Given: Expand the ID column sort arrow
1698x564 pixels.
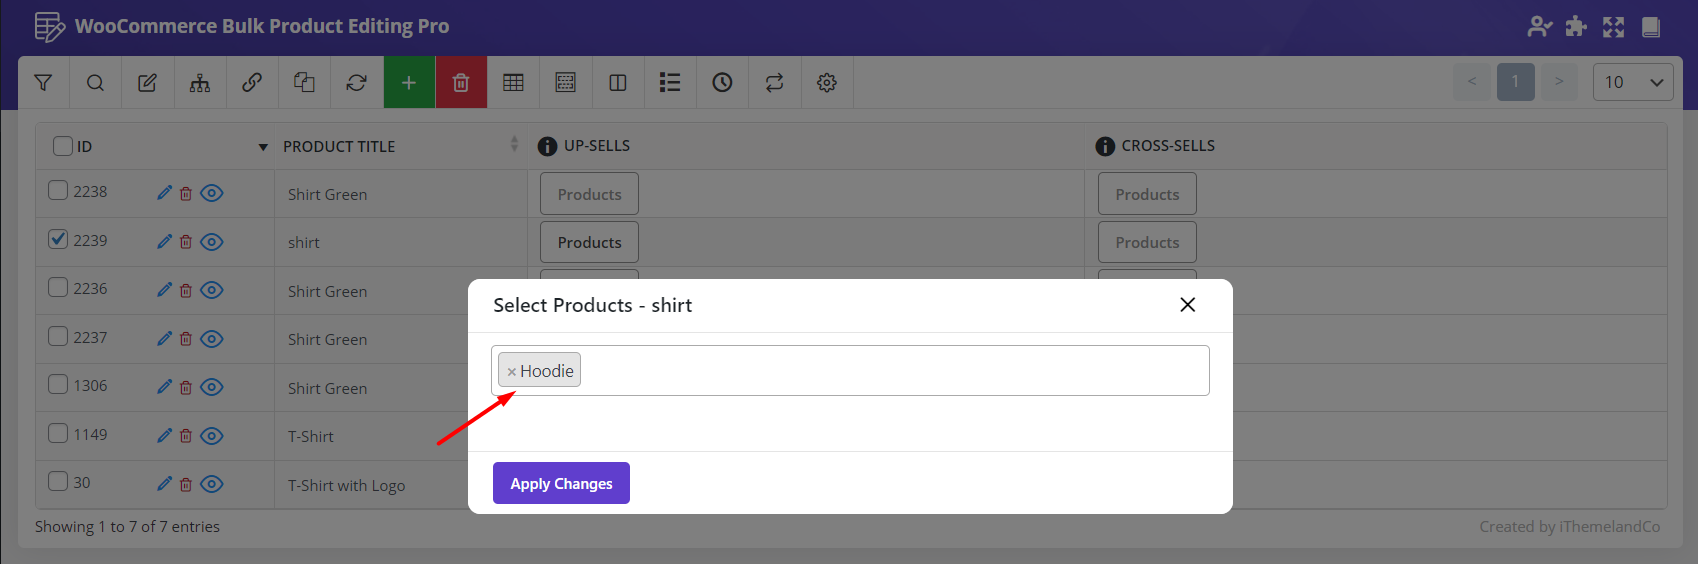Looking at the screenshot, I should 263,147.
